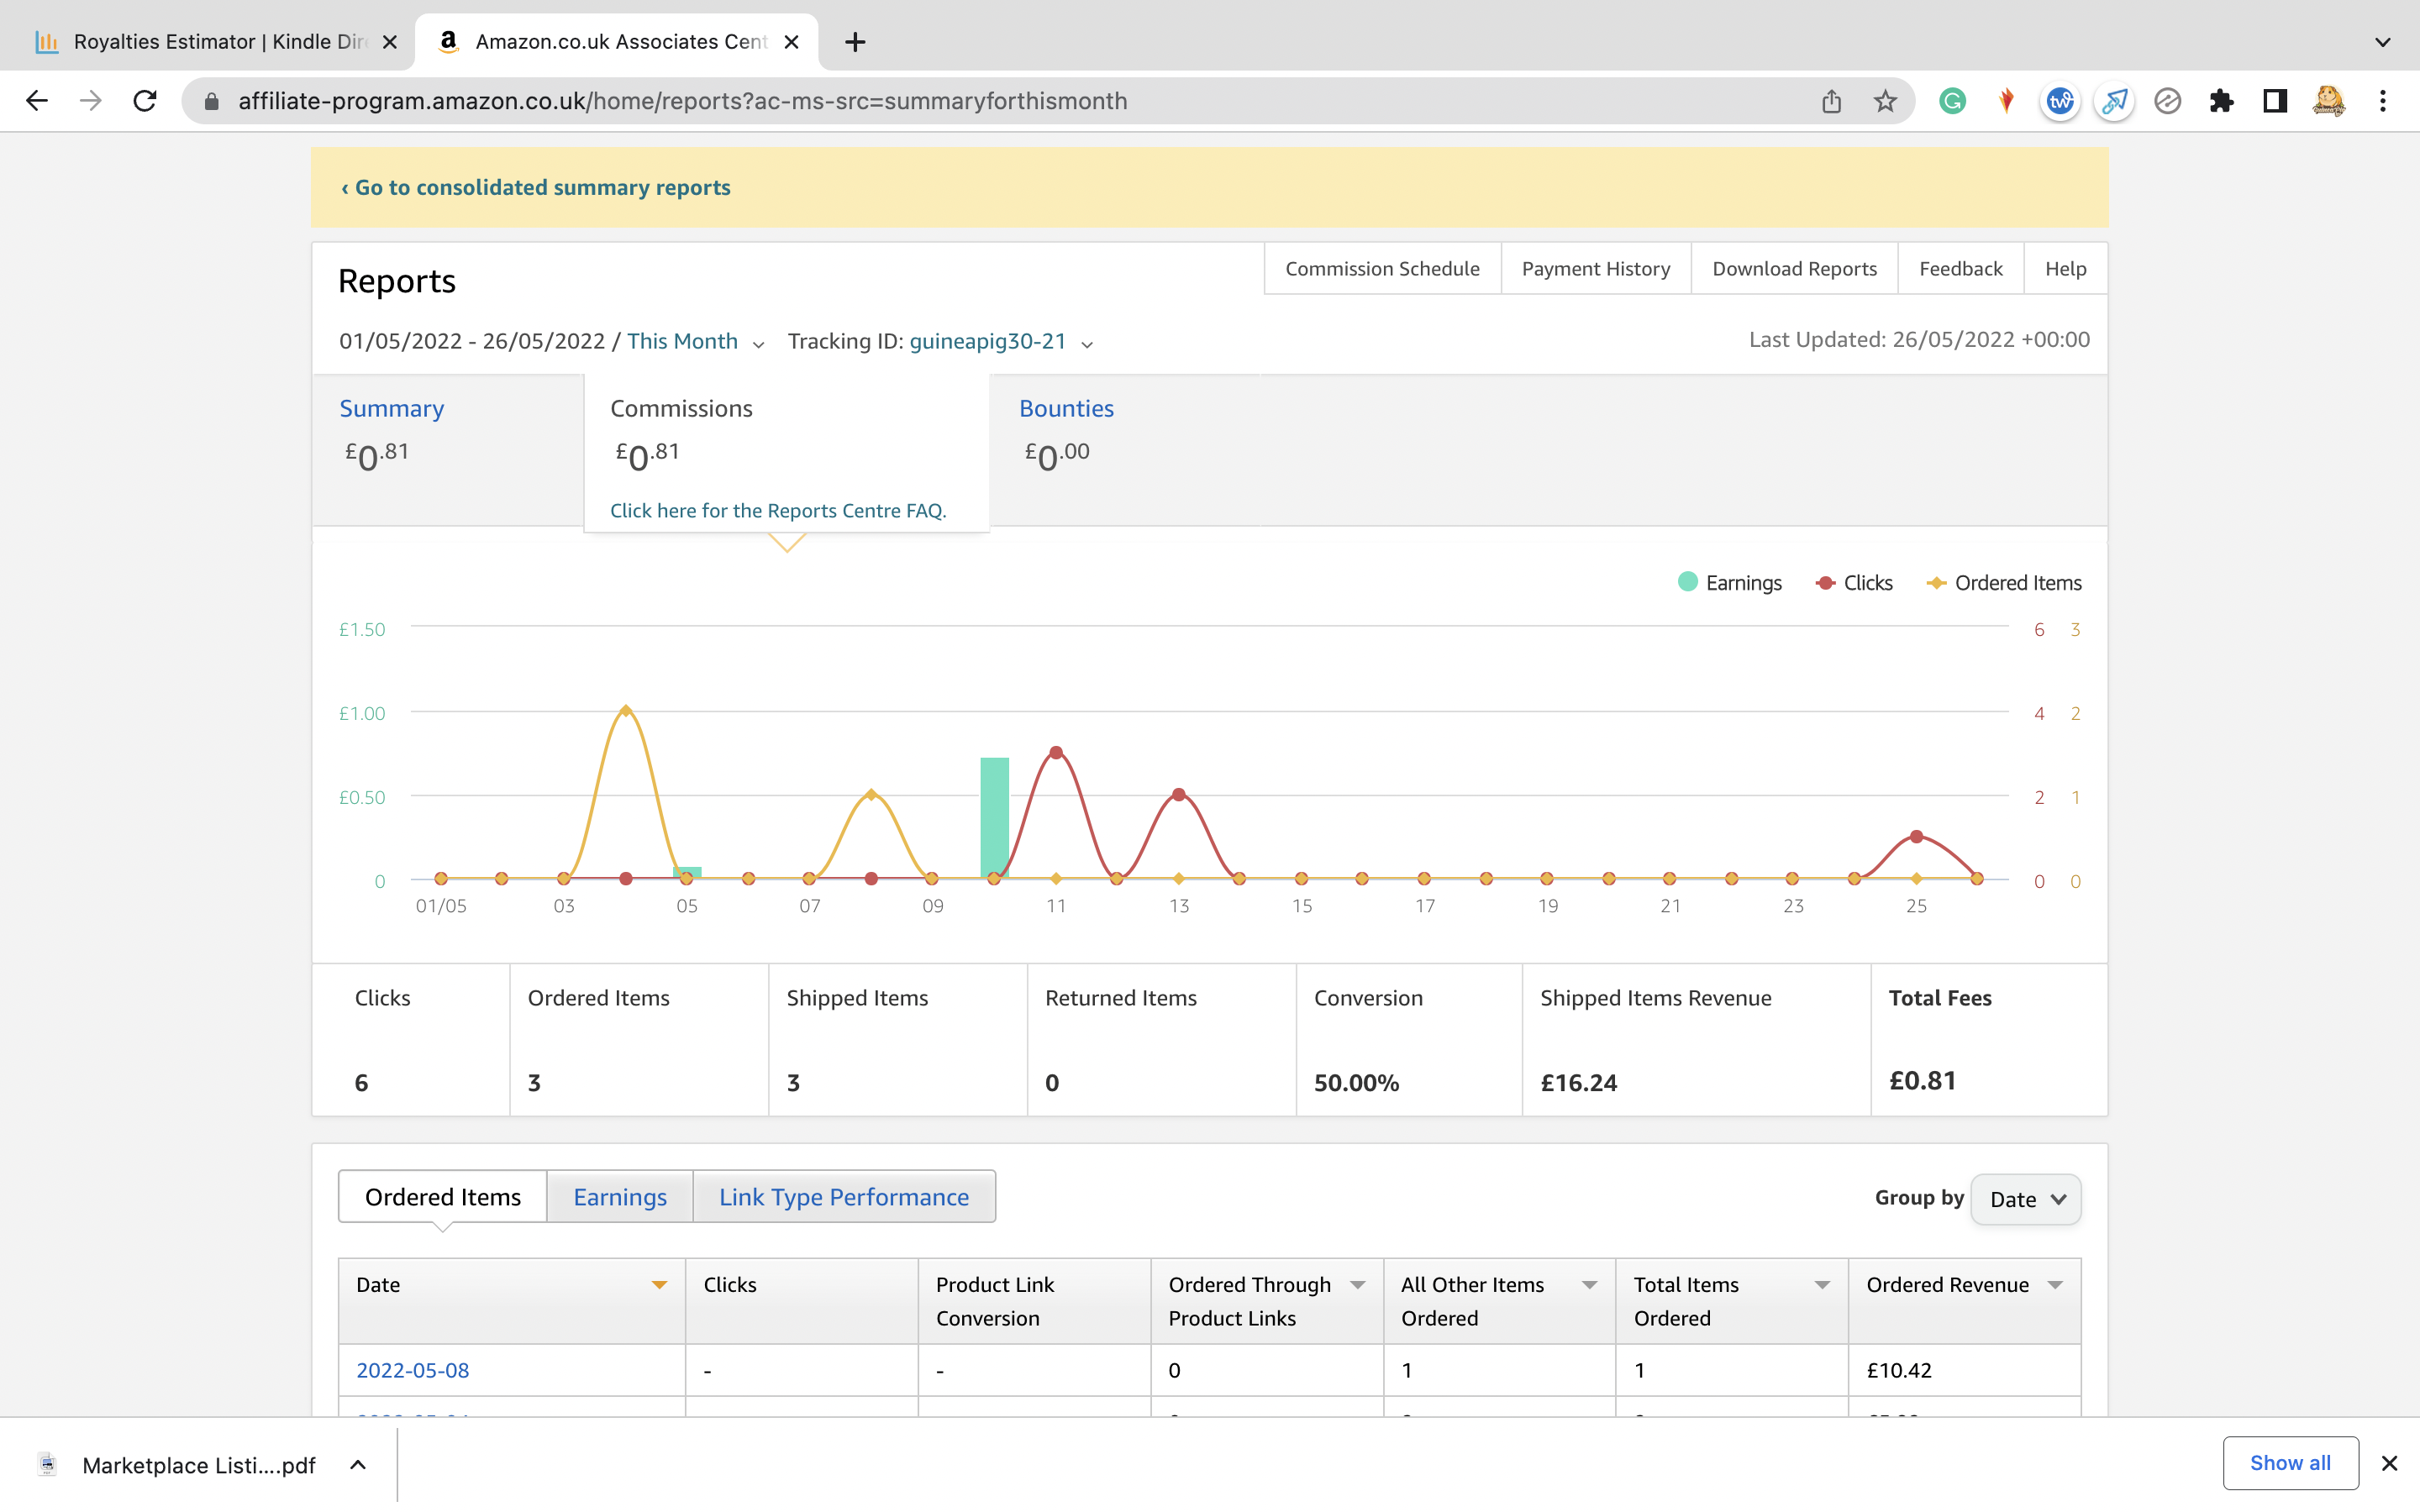Sort by the Date column arrow
The width and height of the screenshot is (2420, 1512).
tap(659, 1285)
